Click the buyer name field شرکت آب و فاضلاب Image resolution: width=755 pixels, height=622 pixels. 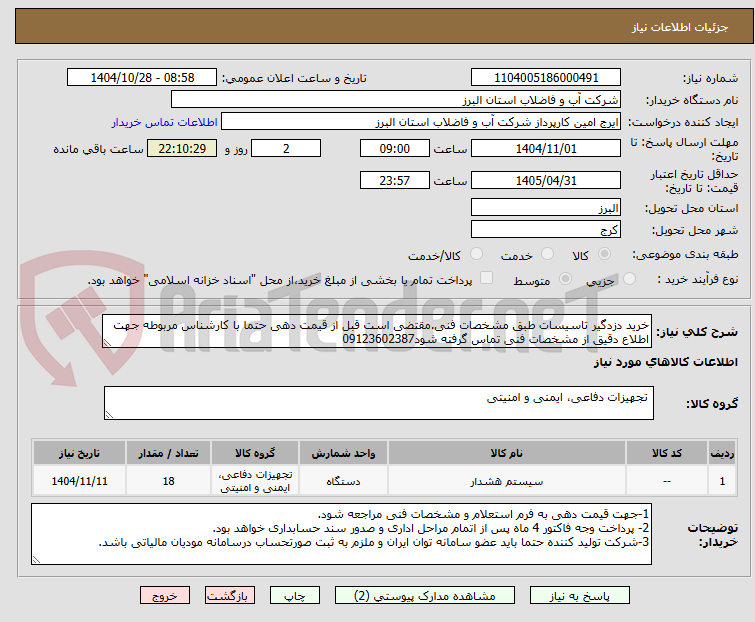396,100
